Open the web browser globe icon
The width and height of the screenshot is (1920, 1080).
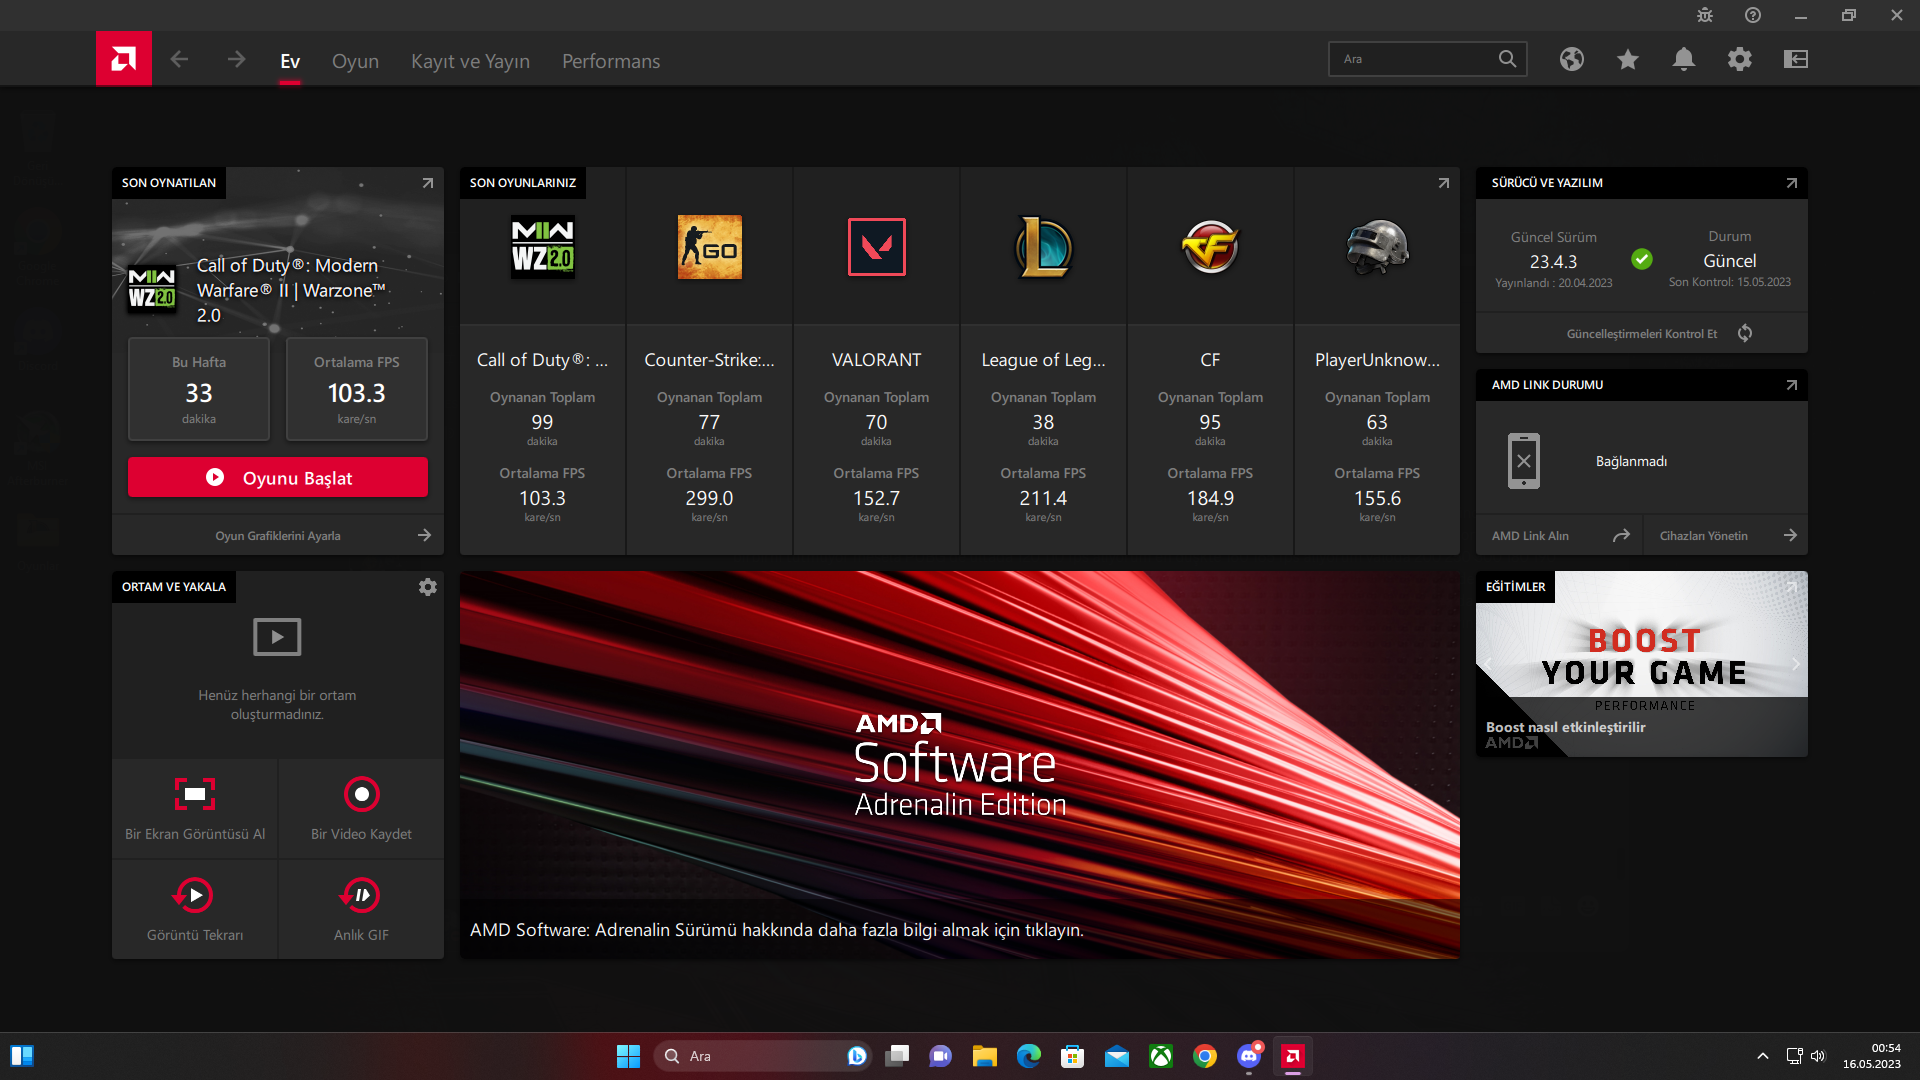coord(1572,59)
